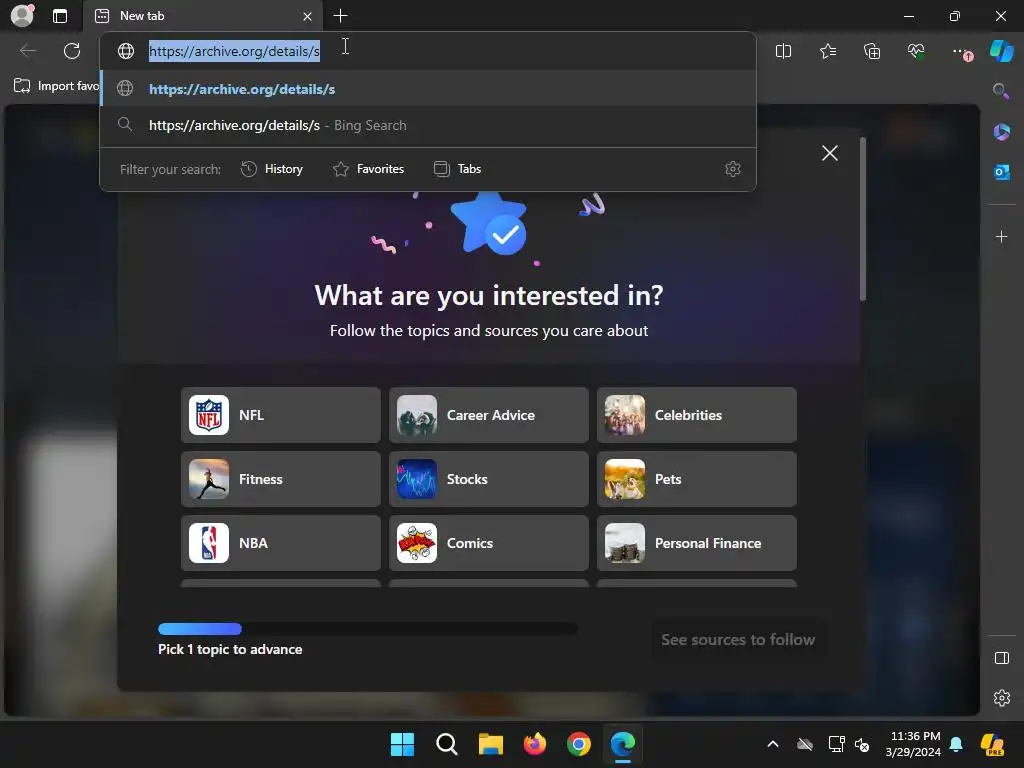Open the Favorites star list icon

click(x=827, y=51)
